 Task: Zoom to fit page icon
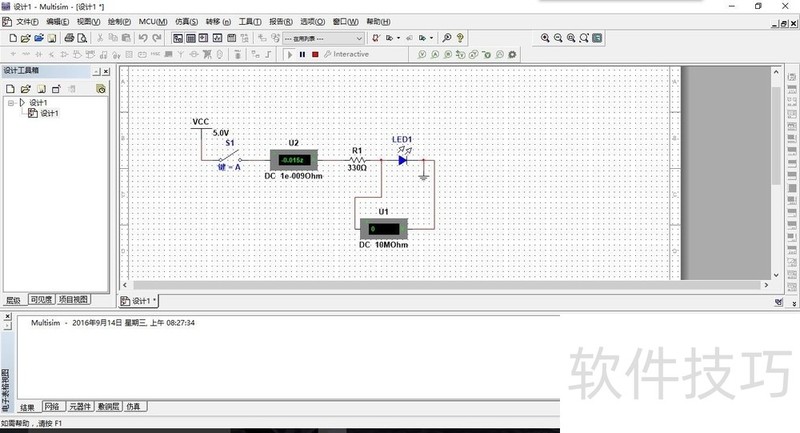click(584, 38)
